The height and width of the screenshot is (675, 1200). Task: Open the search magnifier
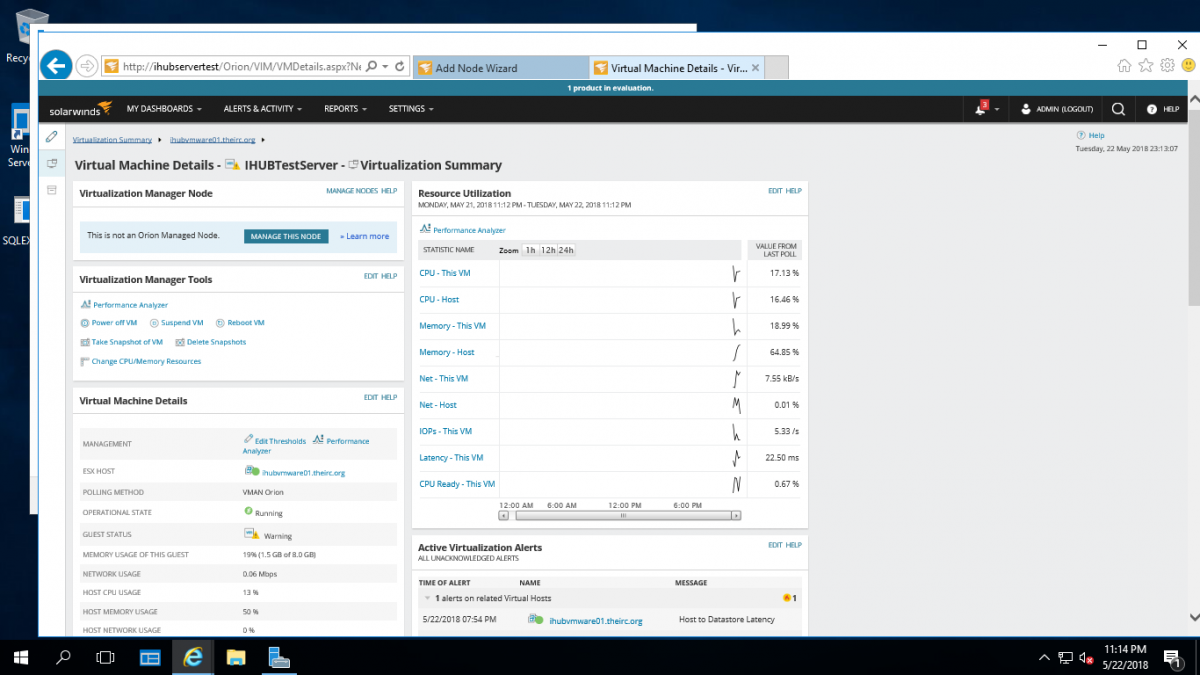coord(1118,108)
